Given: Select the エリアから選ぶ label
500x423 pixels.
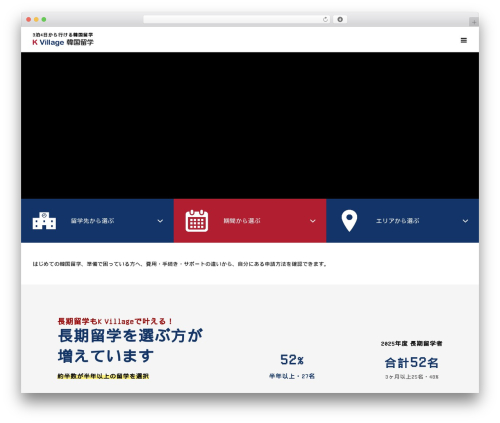Looking at the screenshot, I should 398,221.
